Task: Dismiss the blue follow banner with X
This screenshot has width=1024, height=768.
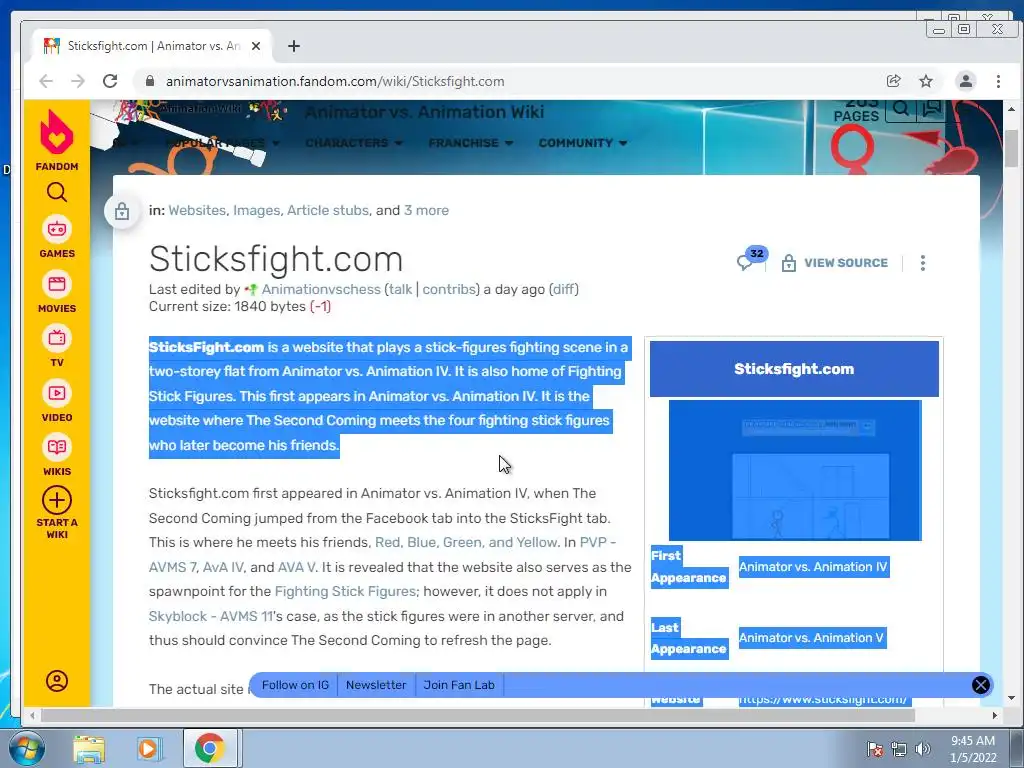Action: point(980,684)
